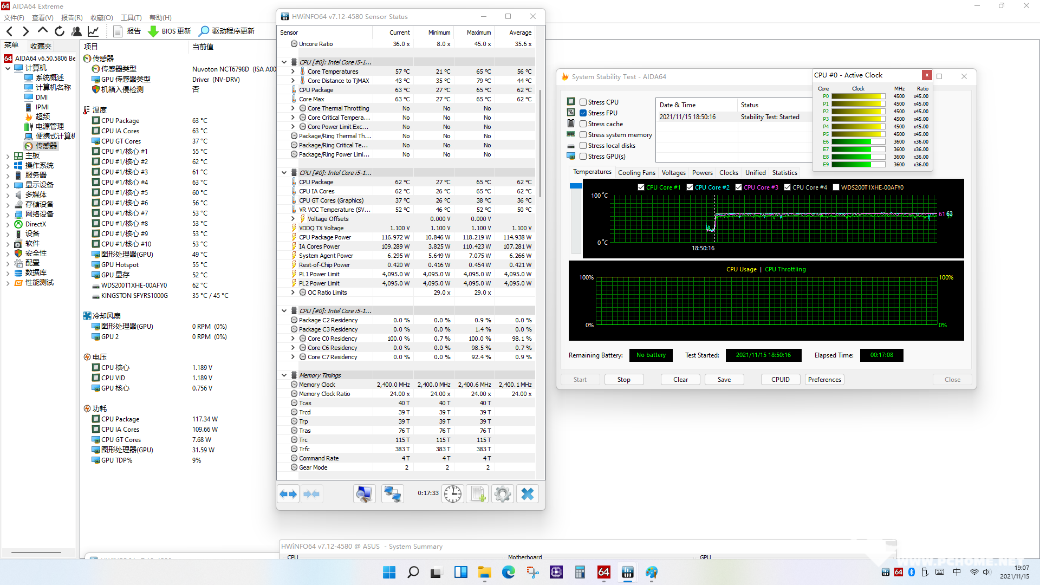Enable Stress system memory checkbox

pos(583,135)
